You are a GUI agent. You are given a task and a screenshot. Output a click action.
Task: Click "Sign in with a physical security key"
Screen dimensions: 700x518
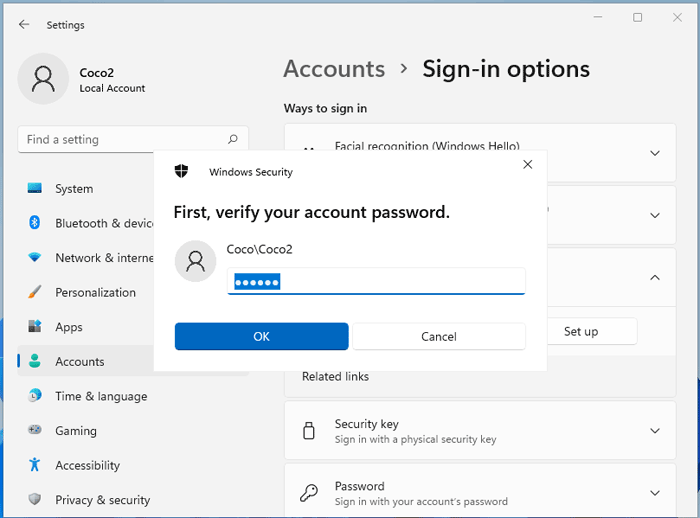(415, 439)
